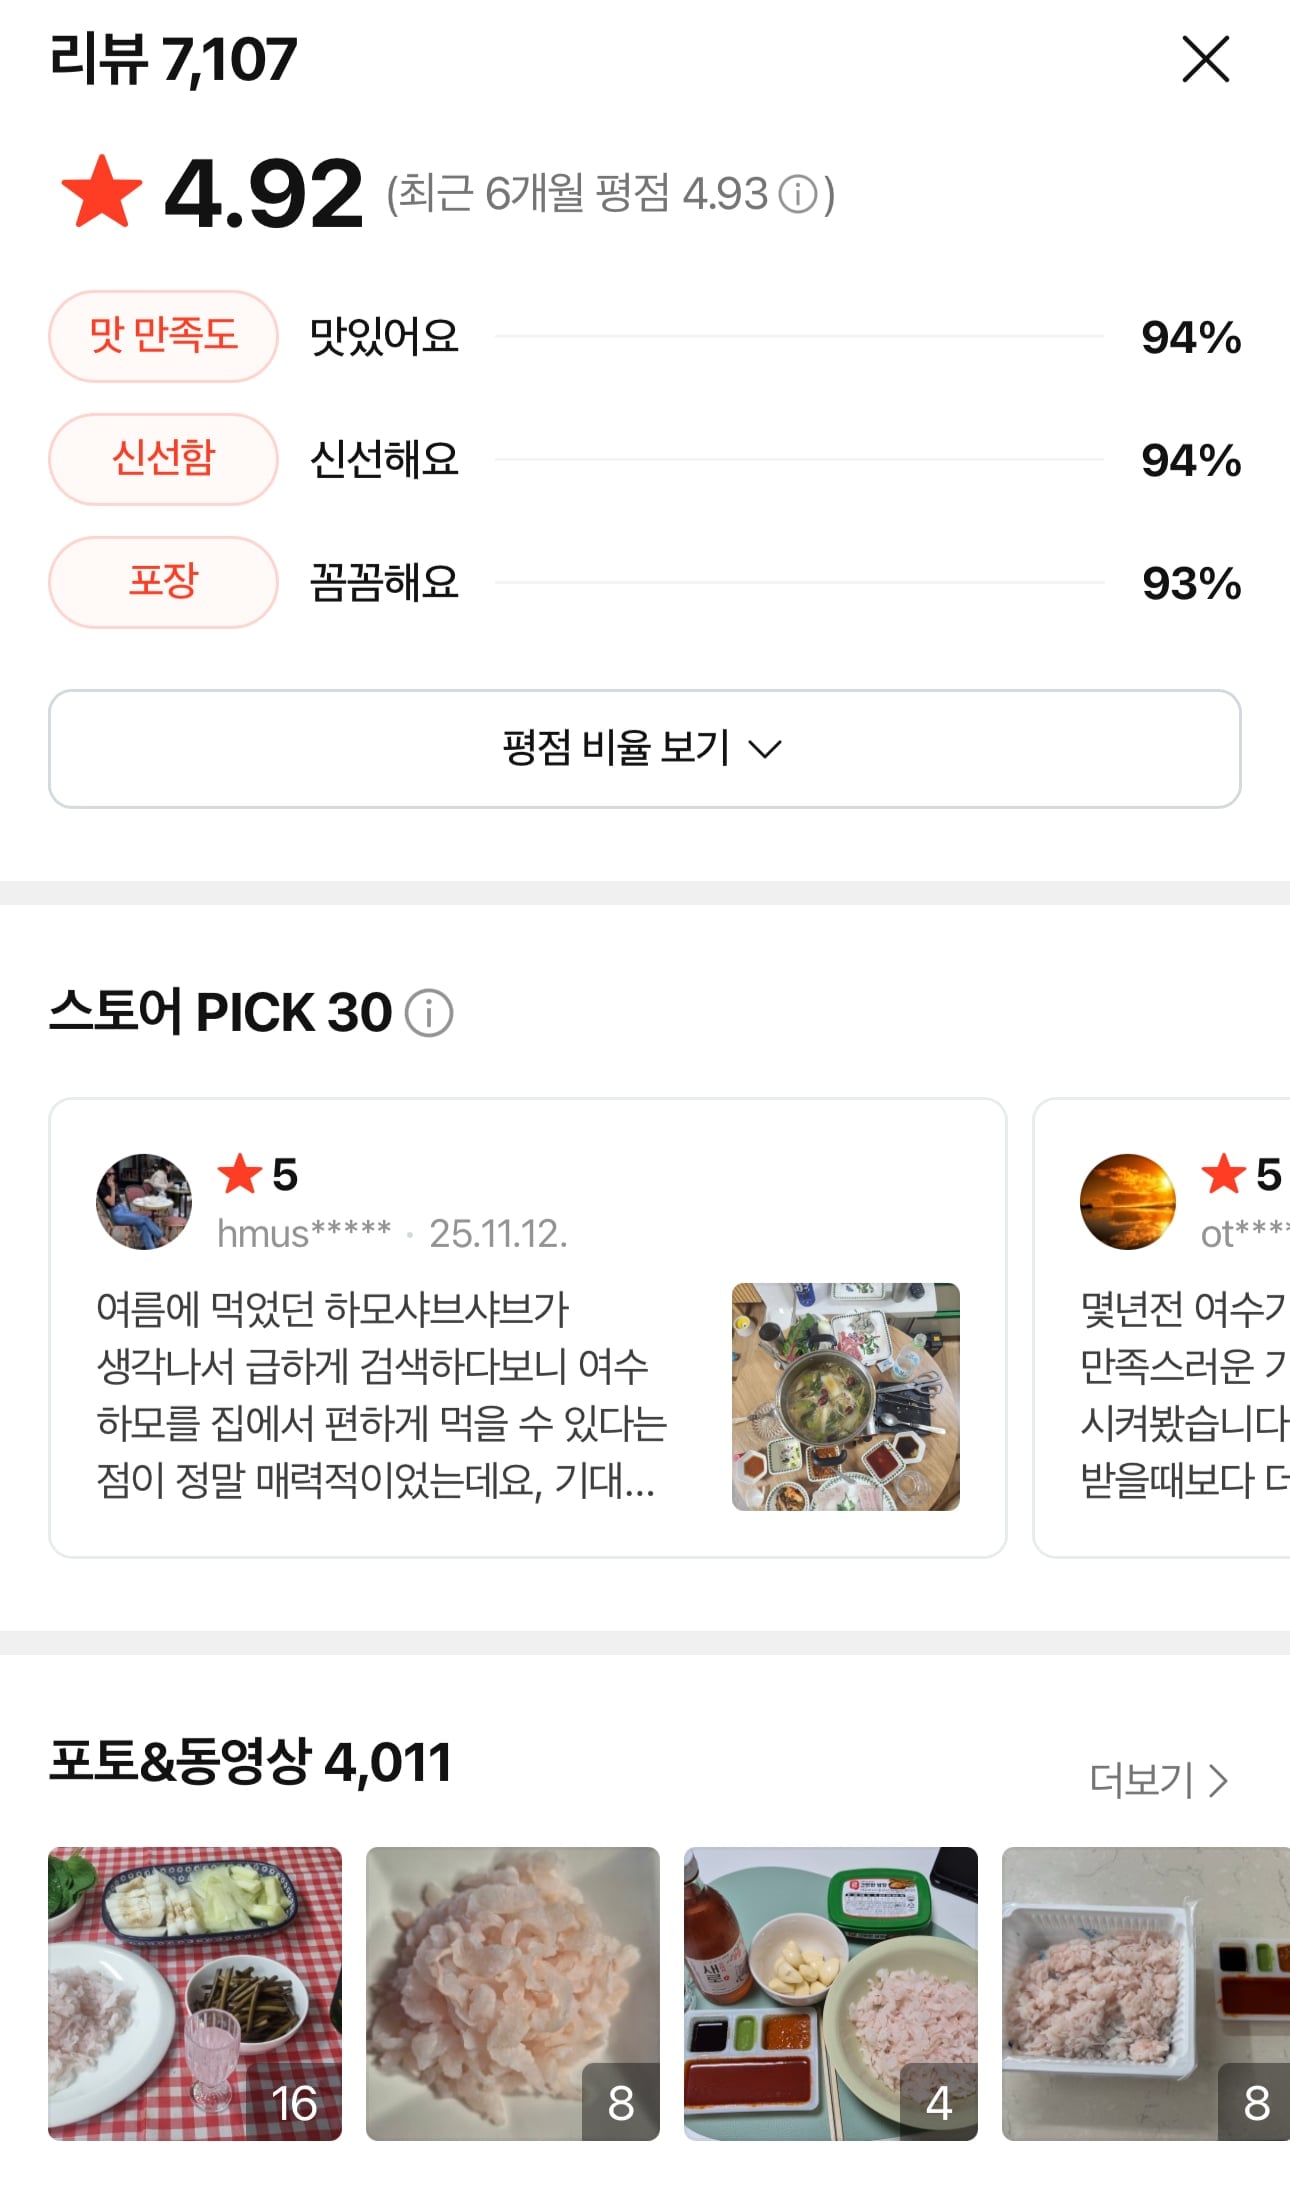Tap the red star rating icon
This screenshot has width=1290, height=2201.
point(102,191)
